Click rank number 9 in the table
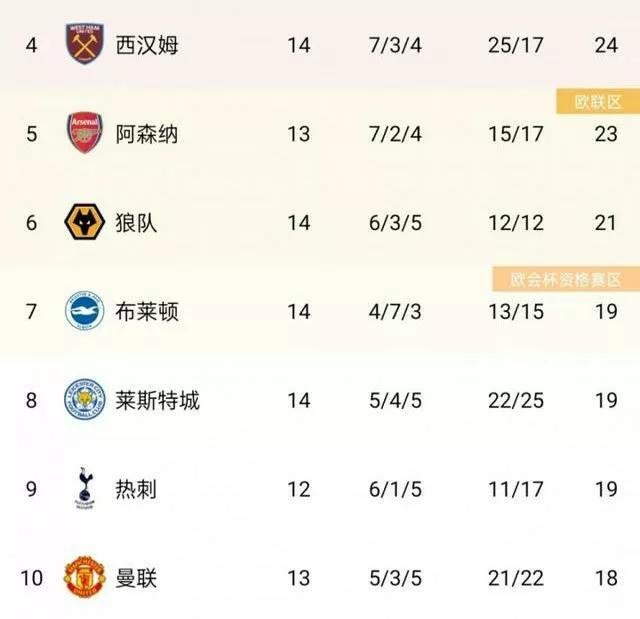This screenshot has width=640, height=619. pos(31,489)
